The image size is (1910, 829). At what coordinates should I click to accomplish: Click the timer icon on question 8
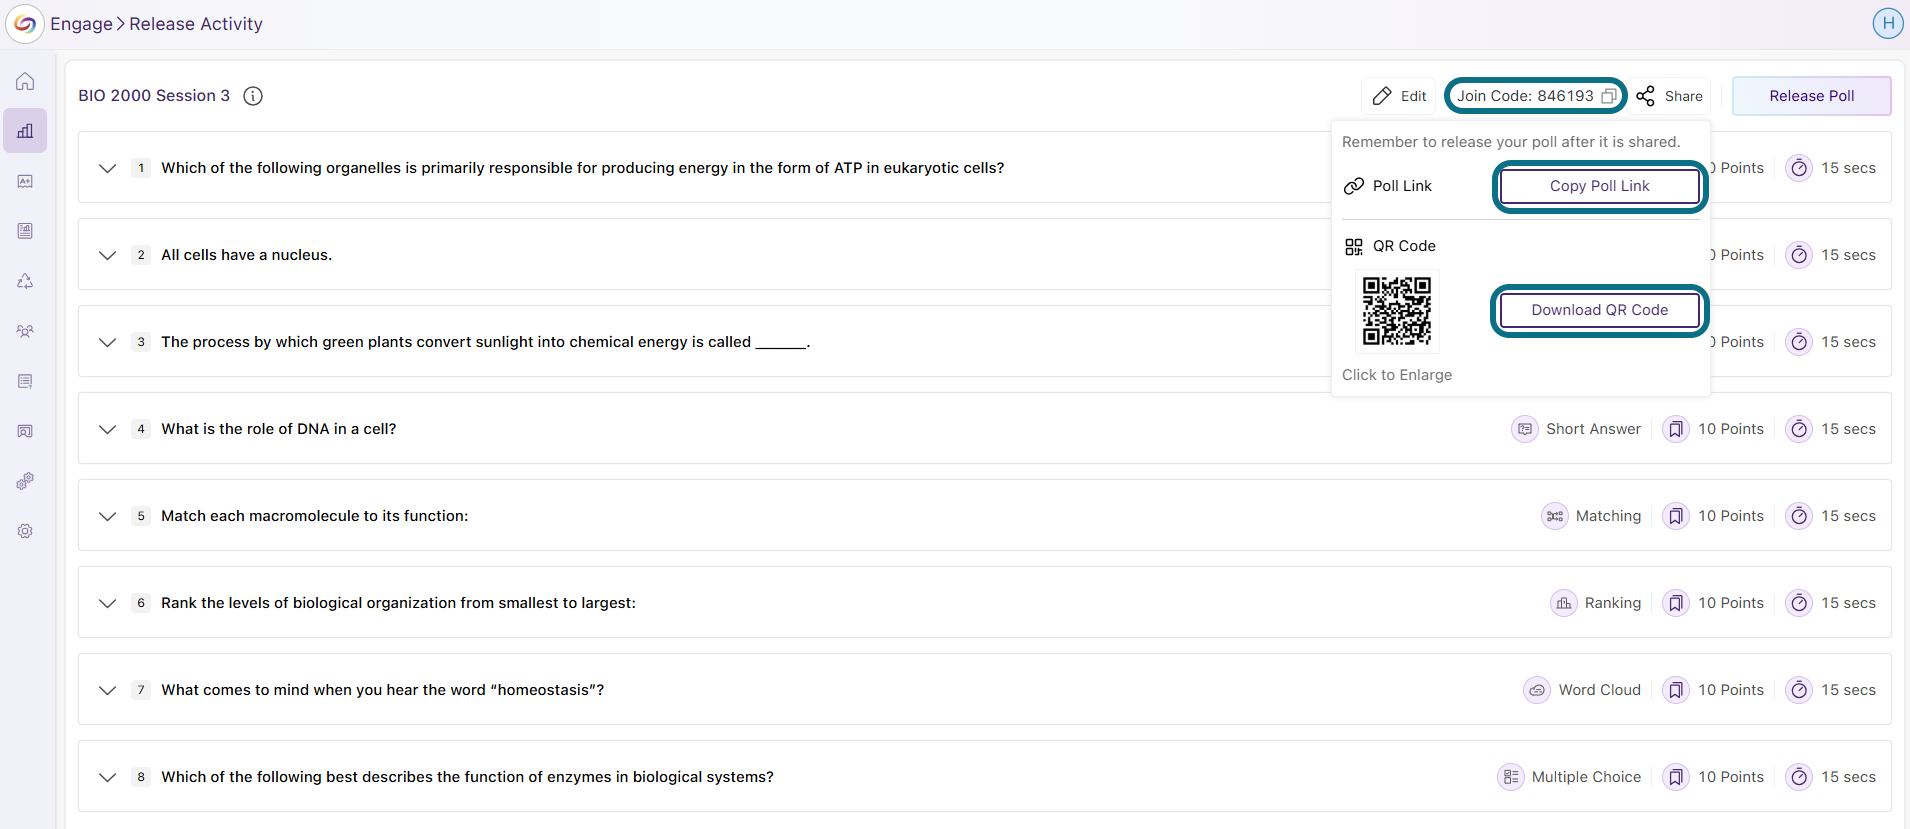tap(1799, 777)
